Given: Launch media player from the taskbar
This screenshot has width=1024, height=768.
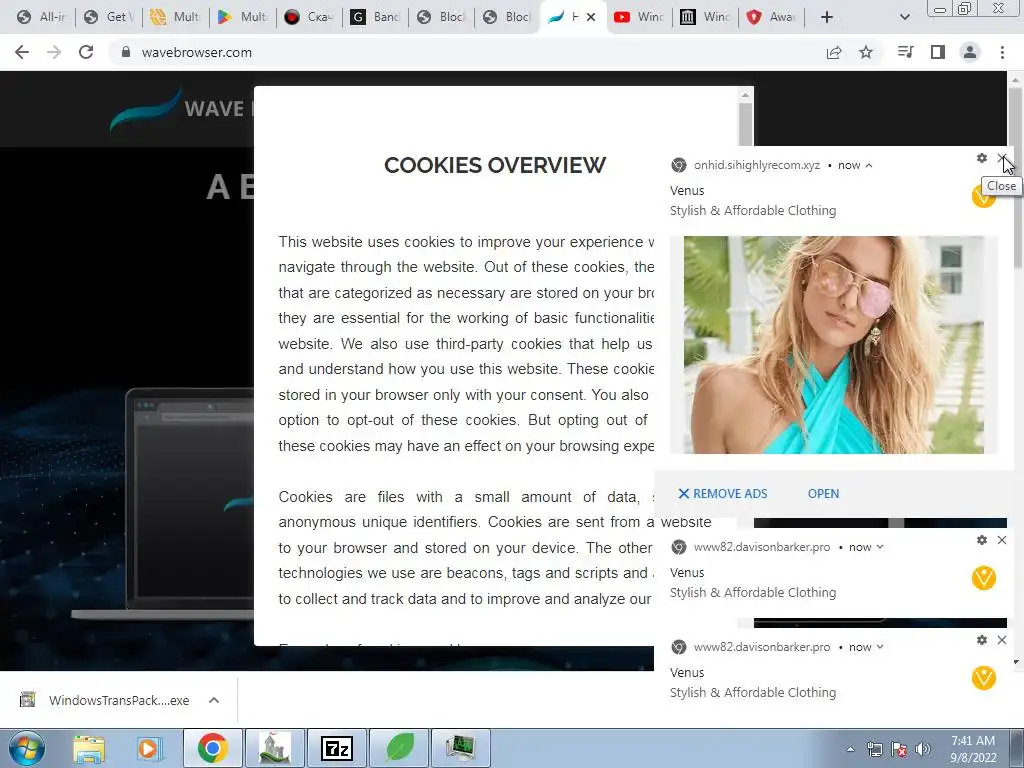Looking at the screenshot, I should [x=149, y=748].
